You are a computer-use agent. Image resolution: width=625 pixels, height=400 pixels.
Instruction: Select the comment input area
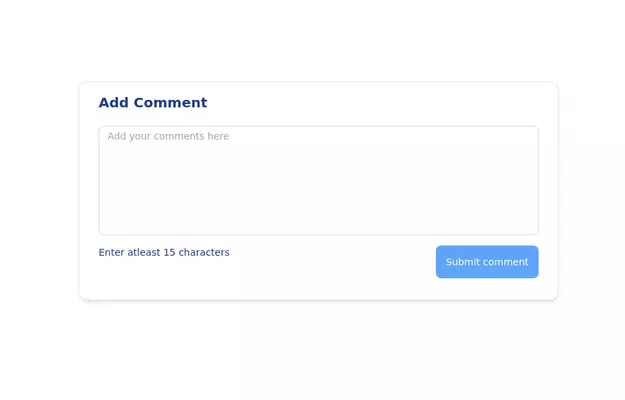tap(318, 180)
